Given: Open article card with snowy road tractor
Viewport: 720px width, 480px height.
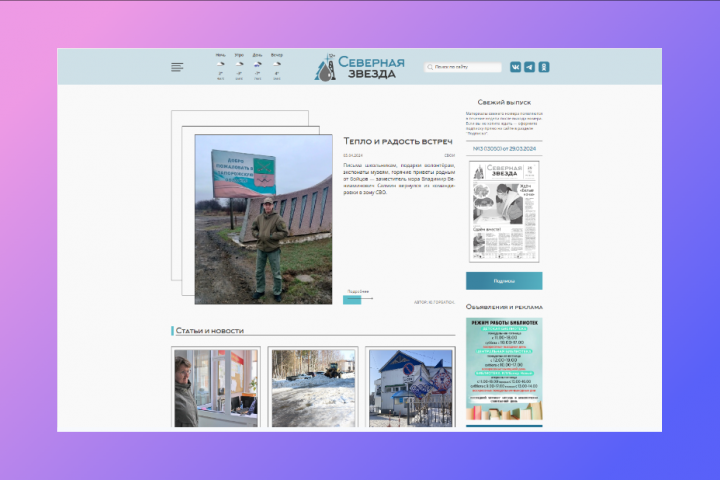Looking at the screenshot, I should (313, 388).
